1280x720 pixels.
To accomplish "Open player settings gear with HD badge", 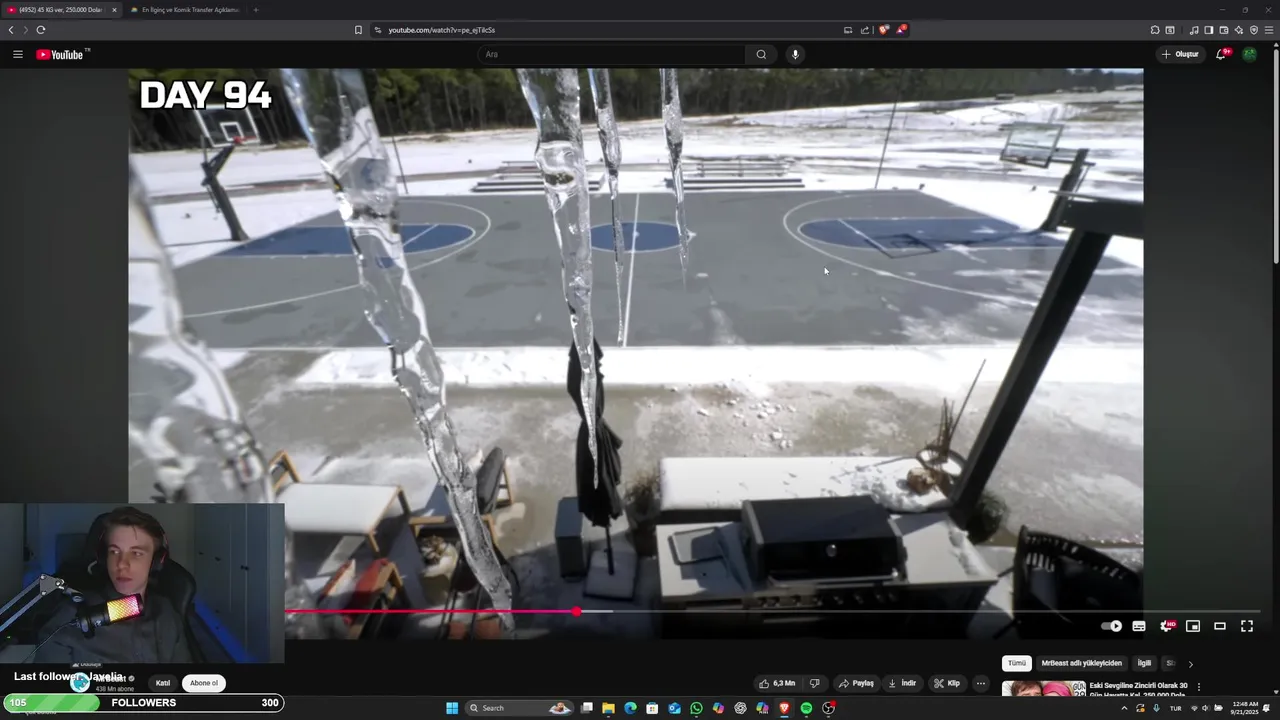I will coord(1166,626).
